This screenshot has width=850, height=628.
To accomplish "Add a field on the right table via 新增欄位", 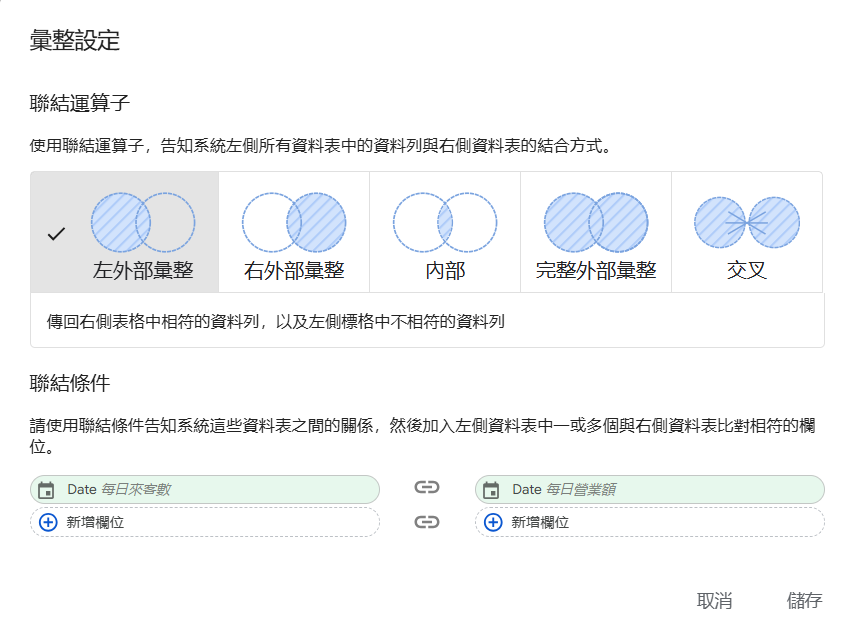I will point(650,522).
